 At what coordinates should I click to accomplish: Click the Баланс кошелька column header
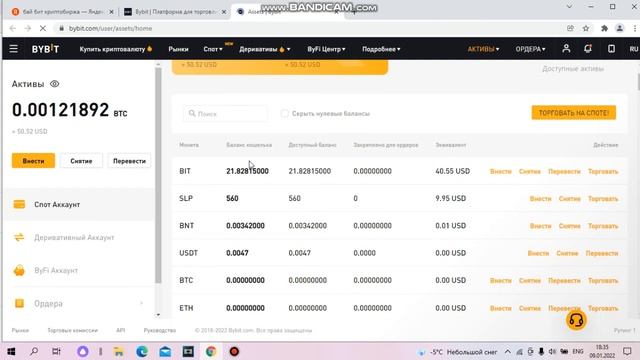coord(249,145)
